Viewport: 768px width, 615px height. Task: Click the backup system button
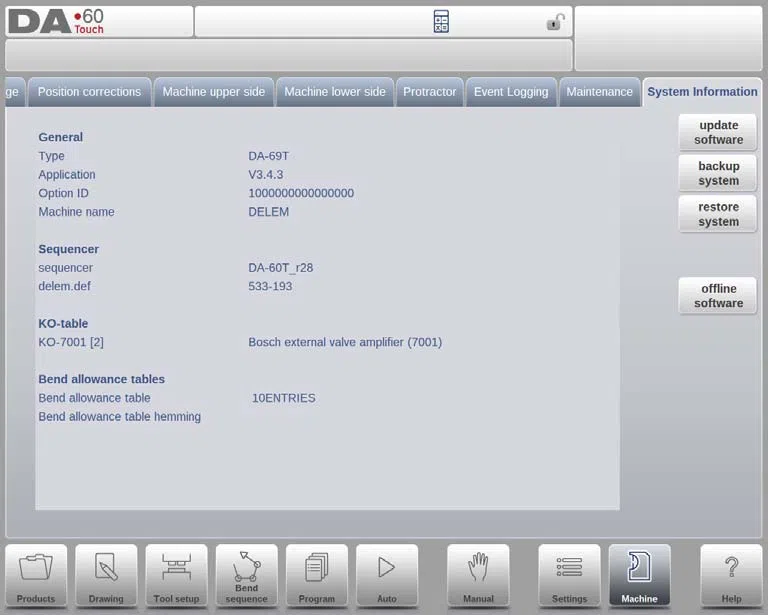coord(718,173)
